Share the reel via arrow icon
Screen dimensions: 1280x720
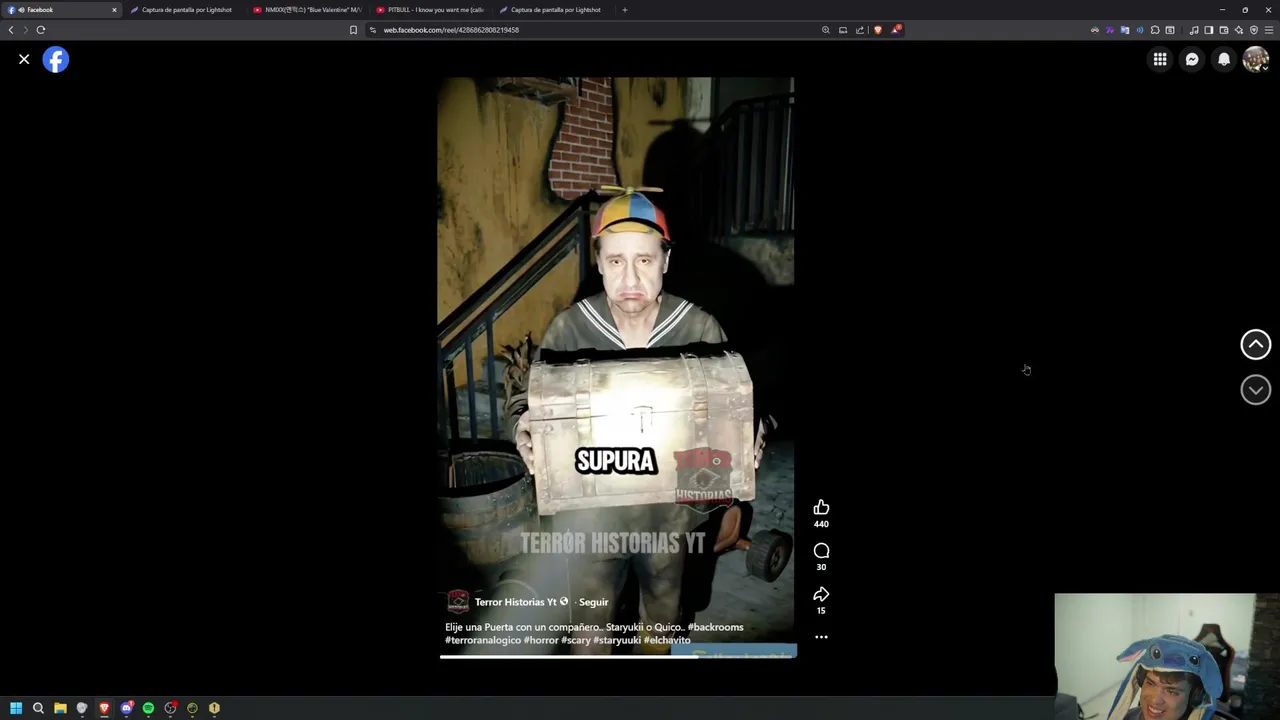click(821, 595)
